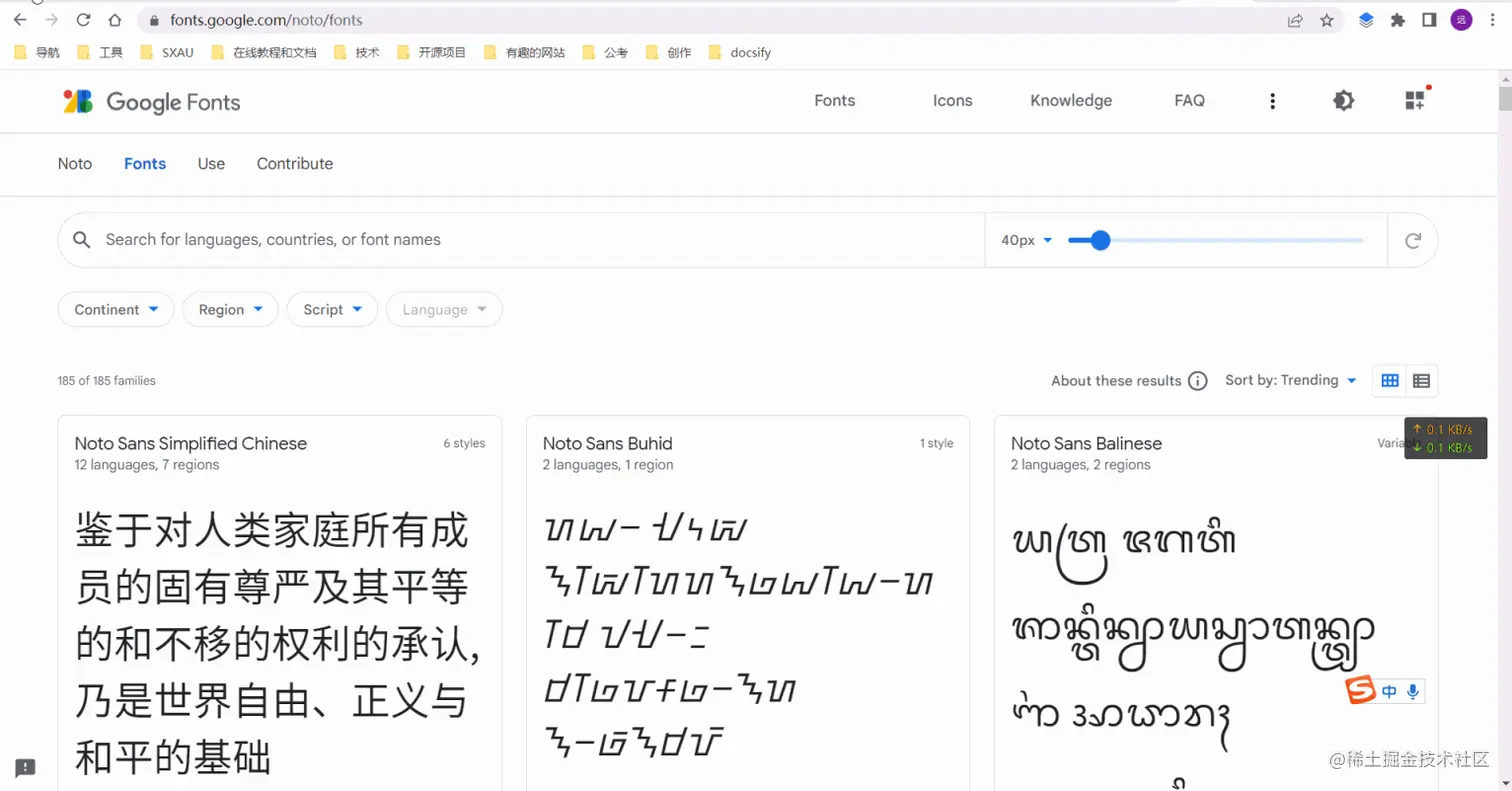
Task: Click the Google Fonts logo
Action: click(x=152, y=101)
